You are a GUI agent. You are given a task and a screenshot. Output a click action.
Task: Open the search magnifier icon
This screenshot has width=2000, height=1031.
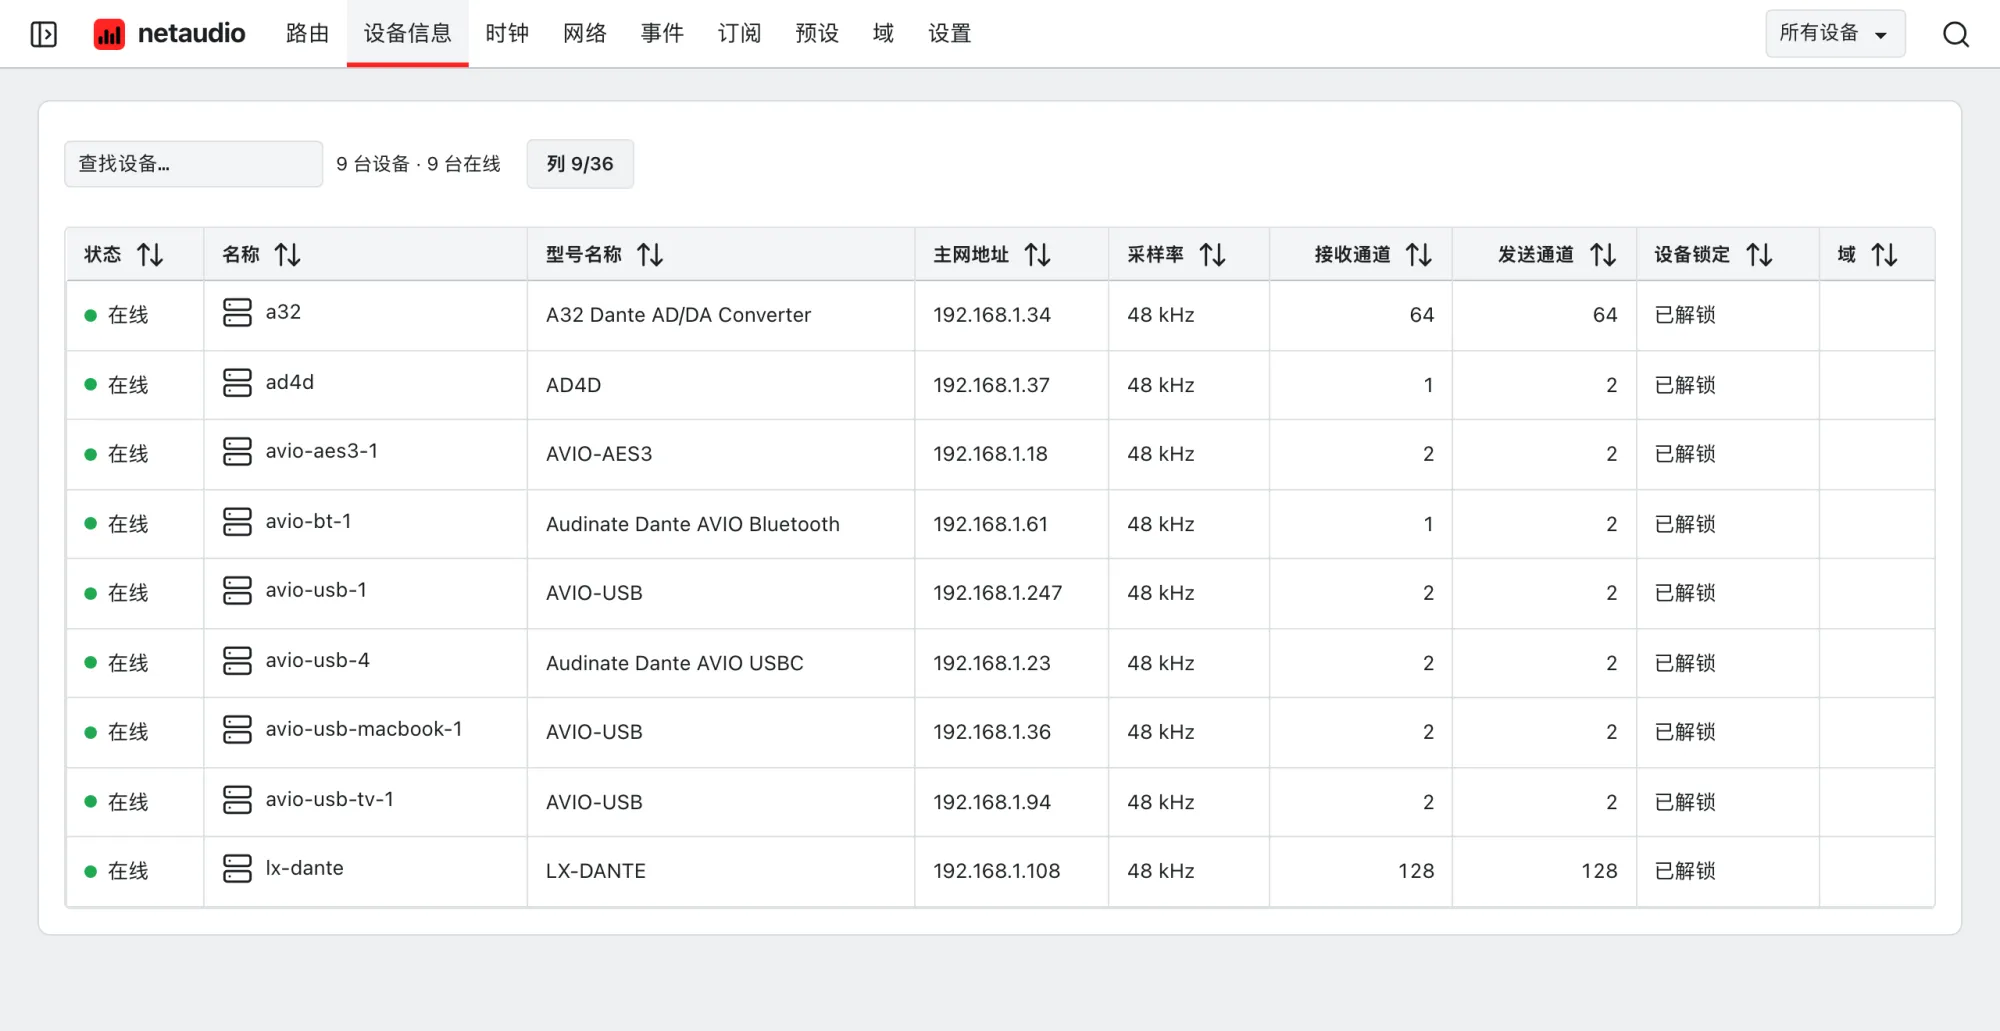pyautogui.click(x=1956, y=34)
